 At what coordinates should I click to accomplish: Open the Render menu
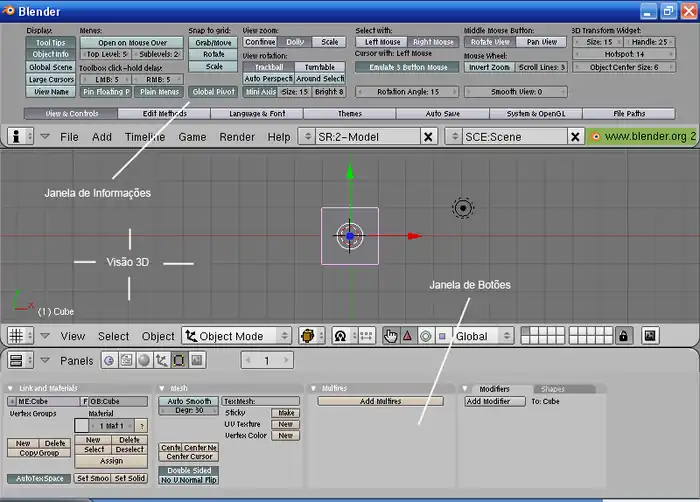pos(237,136)
